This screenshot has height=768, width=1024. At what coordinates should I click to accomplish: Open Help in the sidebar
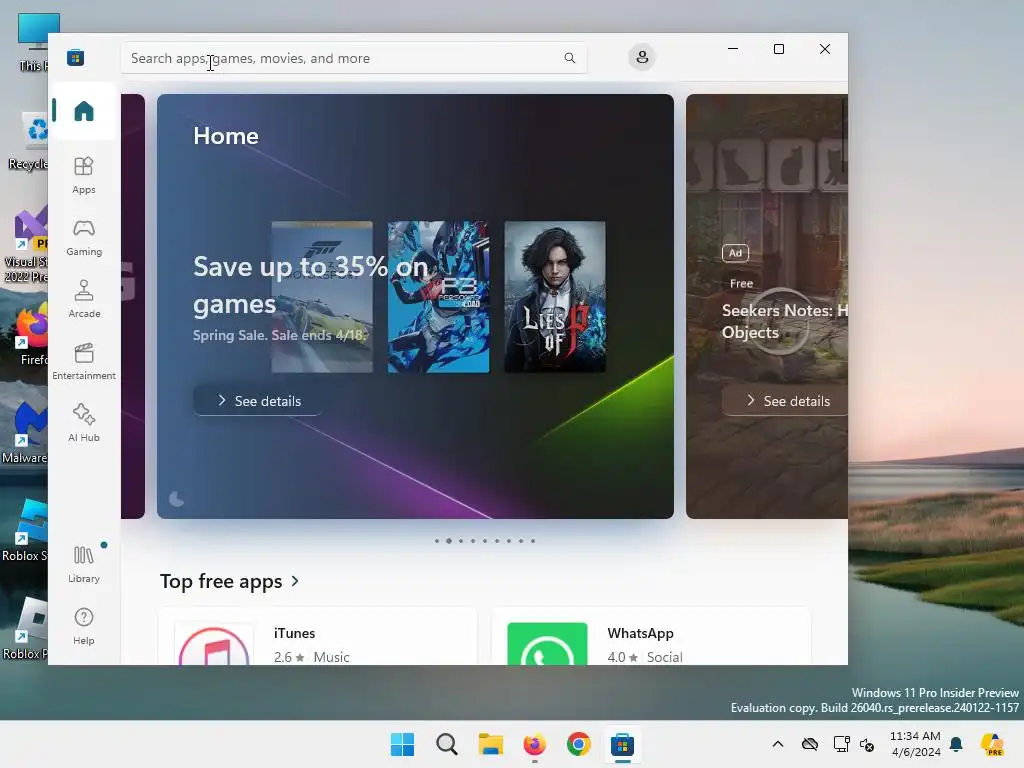point(84,626)
